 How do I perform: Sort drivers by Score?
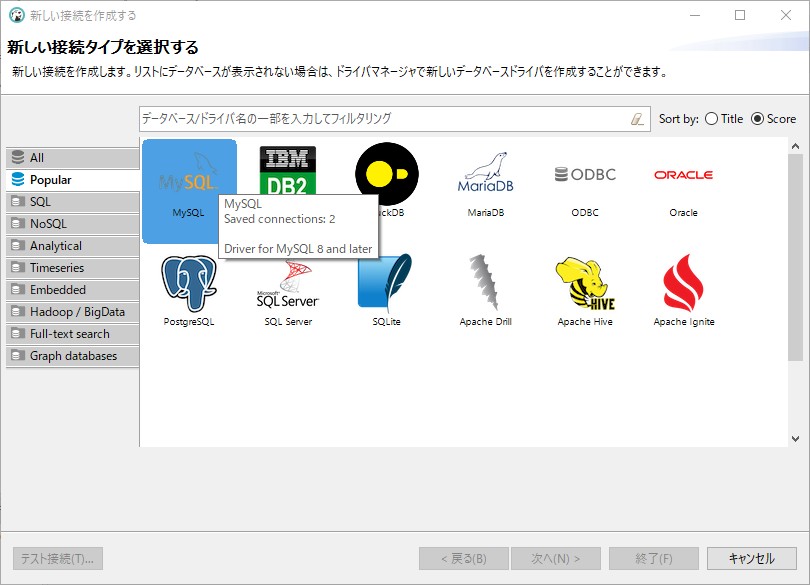(x=773, y=119)
